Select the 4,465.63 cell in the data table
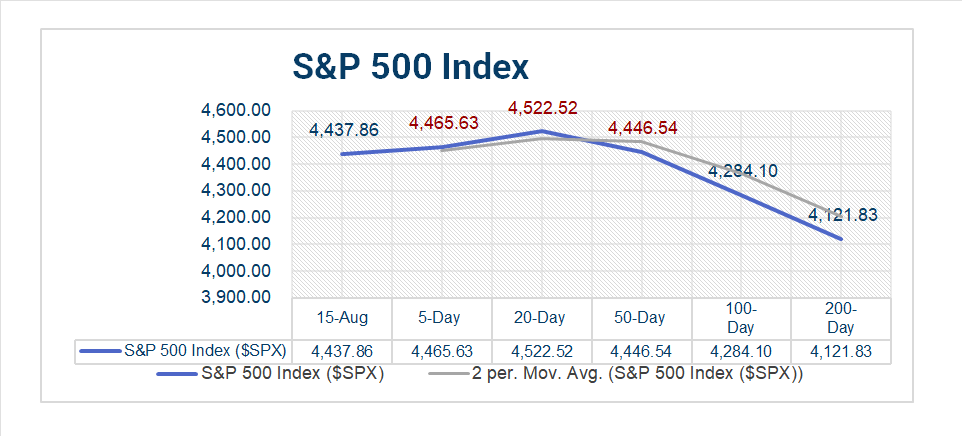Viewport: 962px width, 436px height. pos(442,352)
